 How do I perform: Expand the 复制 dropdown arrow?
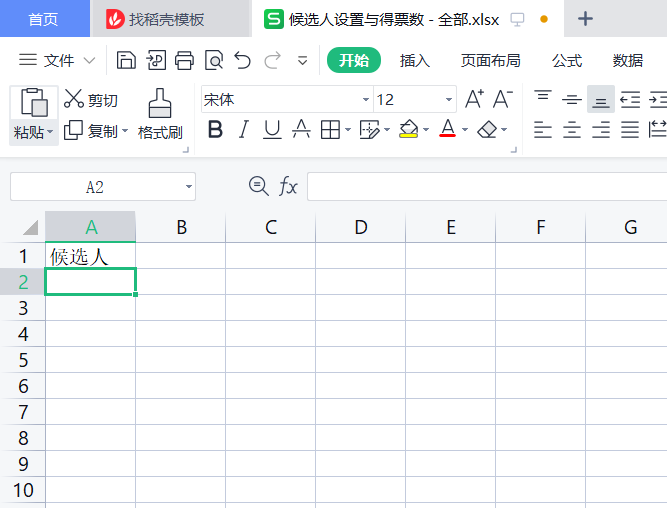tap(125, 131)
